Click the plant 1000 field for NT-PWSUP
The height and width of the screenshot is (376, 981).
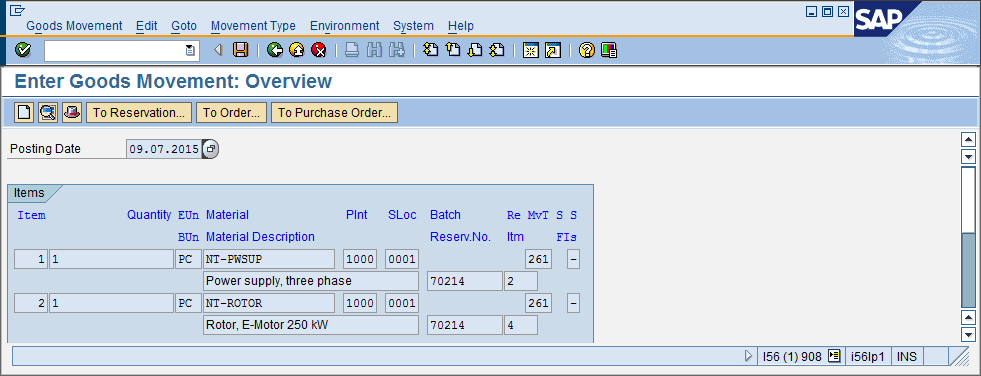(x=360, y=259)
